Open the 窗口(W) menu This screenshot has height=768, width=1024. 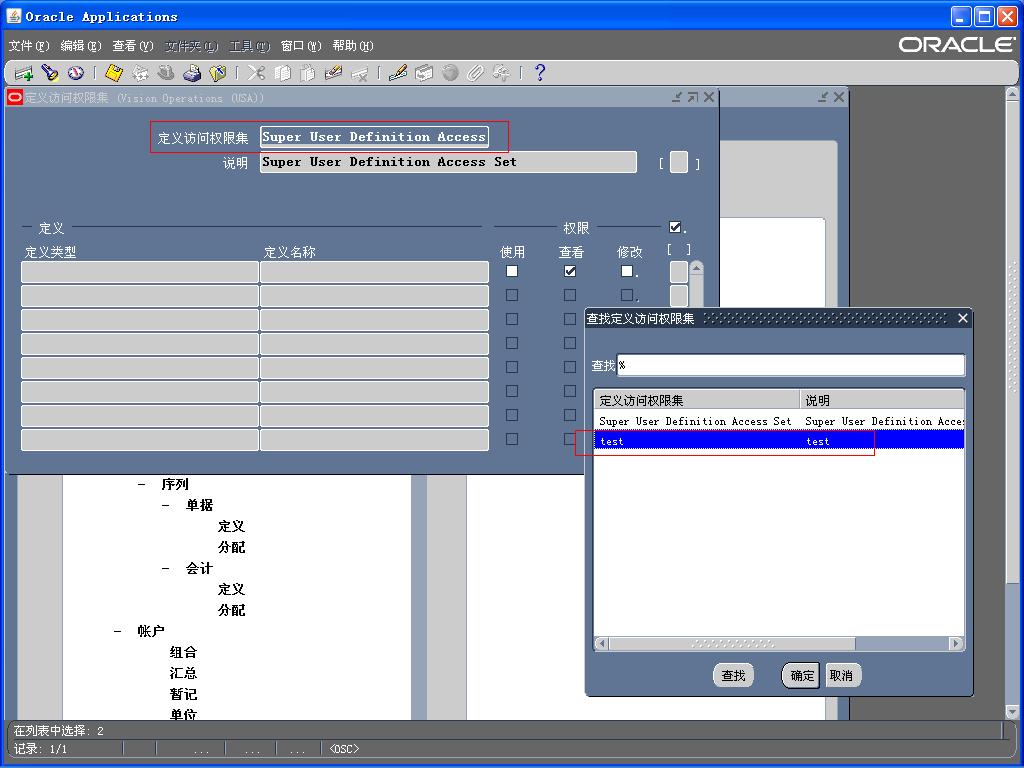coord(301,46)
